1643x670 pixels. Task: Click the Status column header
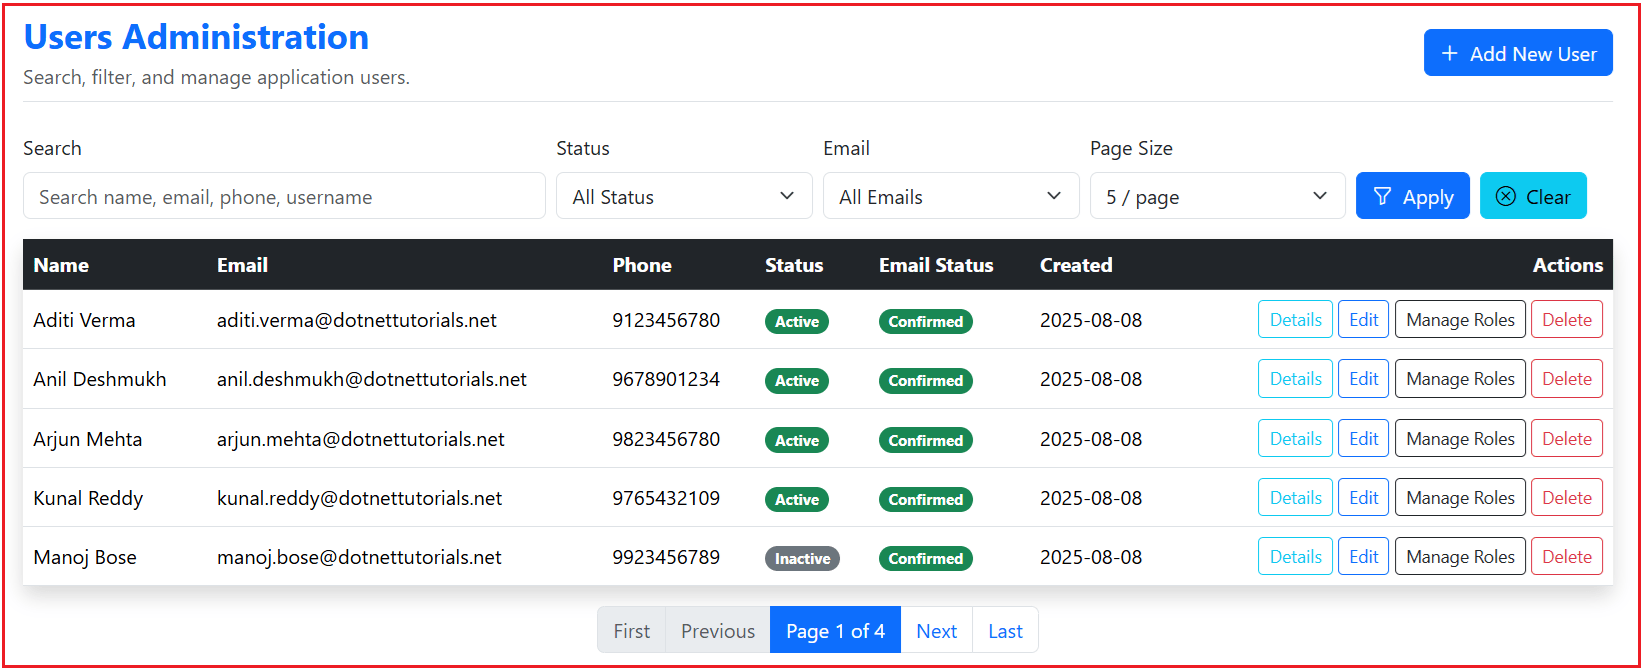coord(794,265)
